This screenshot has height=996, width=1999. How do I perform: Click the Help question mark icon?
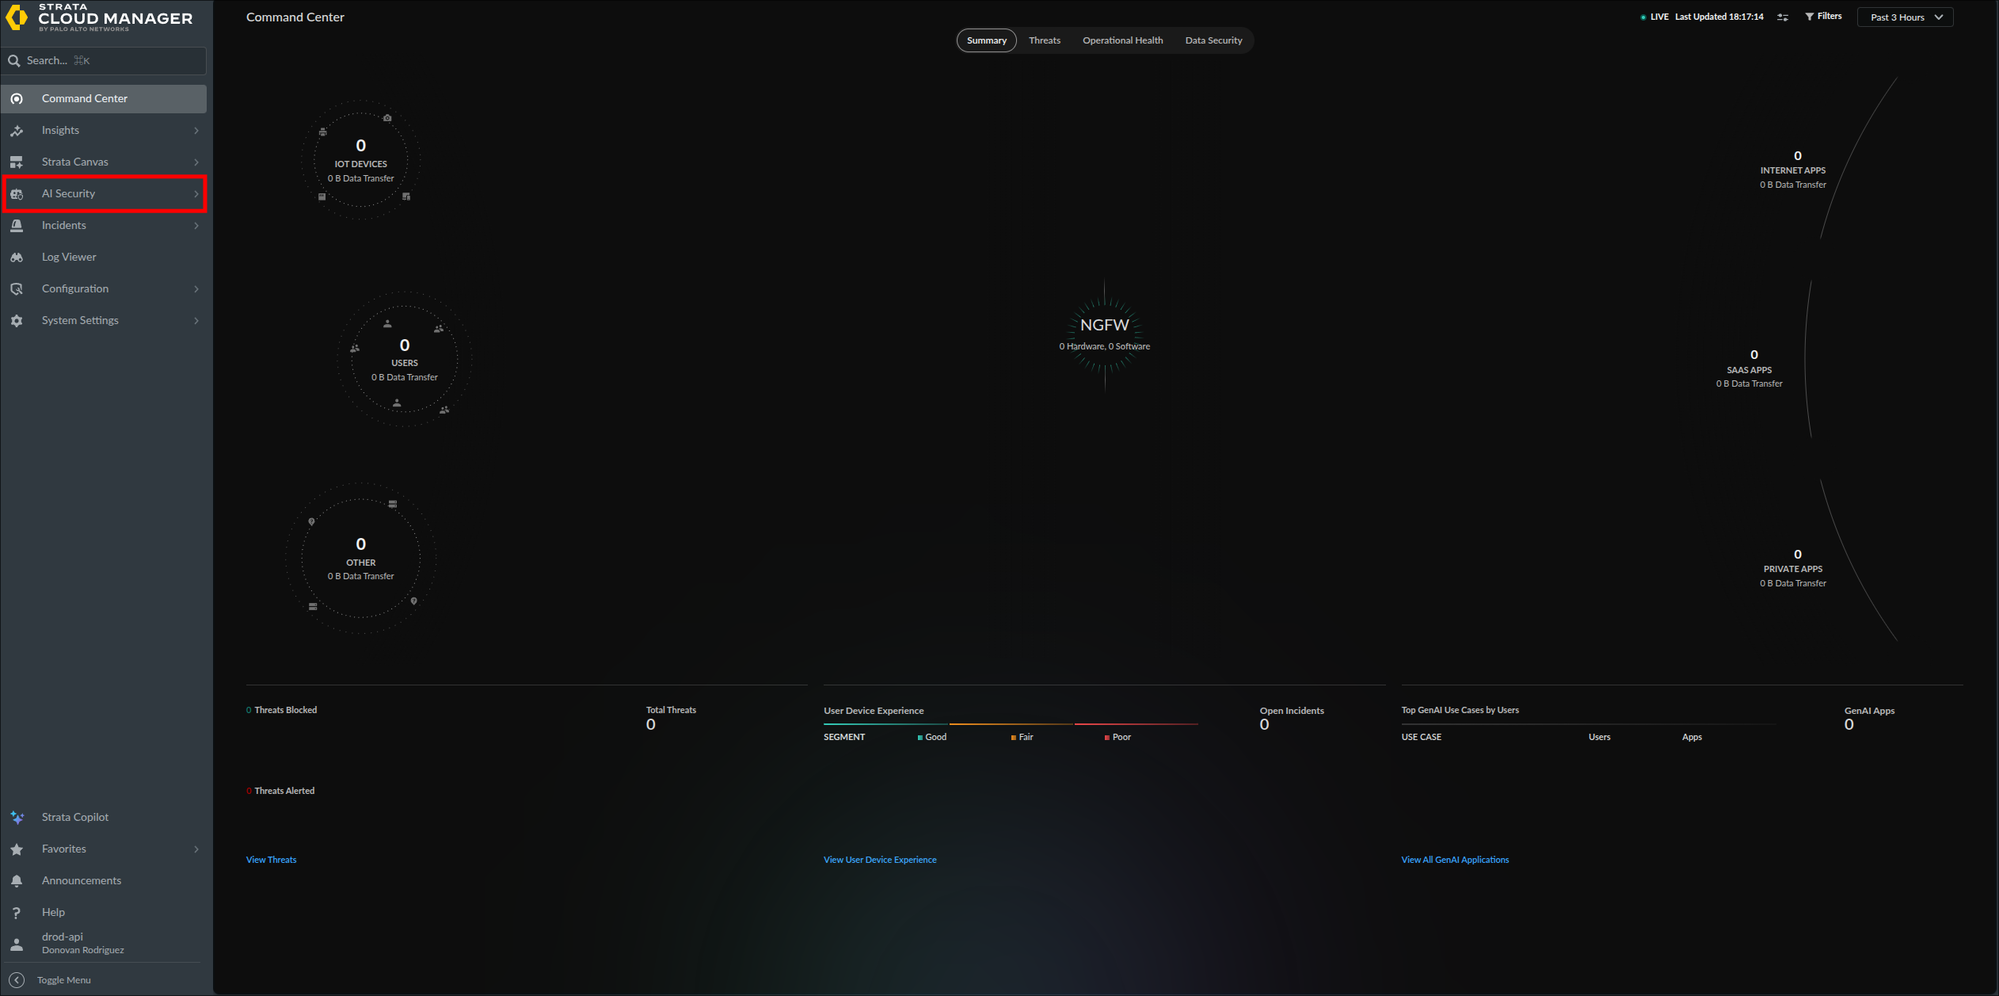(17, 912)
